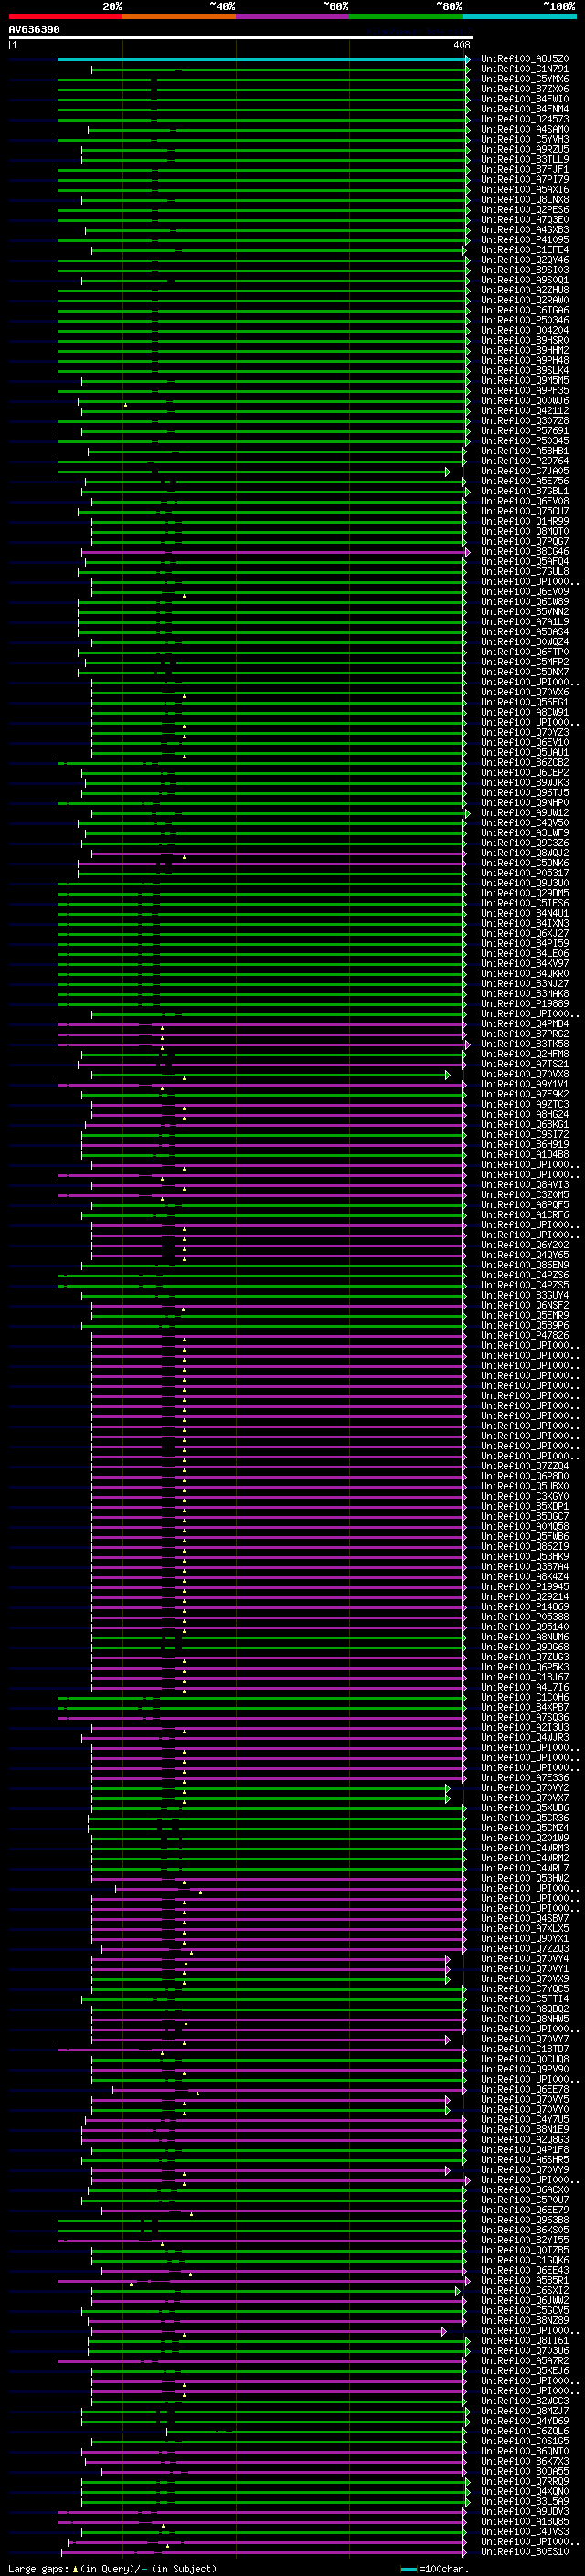Select hit label UniRef100_B6KS05
This screenshot has width=585, height=2576.
[525, 2229]
